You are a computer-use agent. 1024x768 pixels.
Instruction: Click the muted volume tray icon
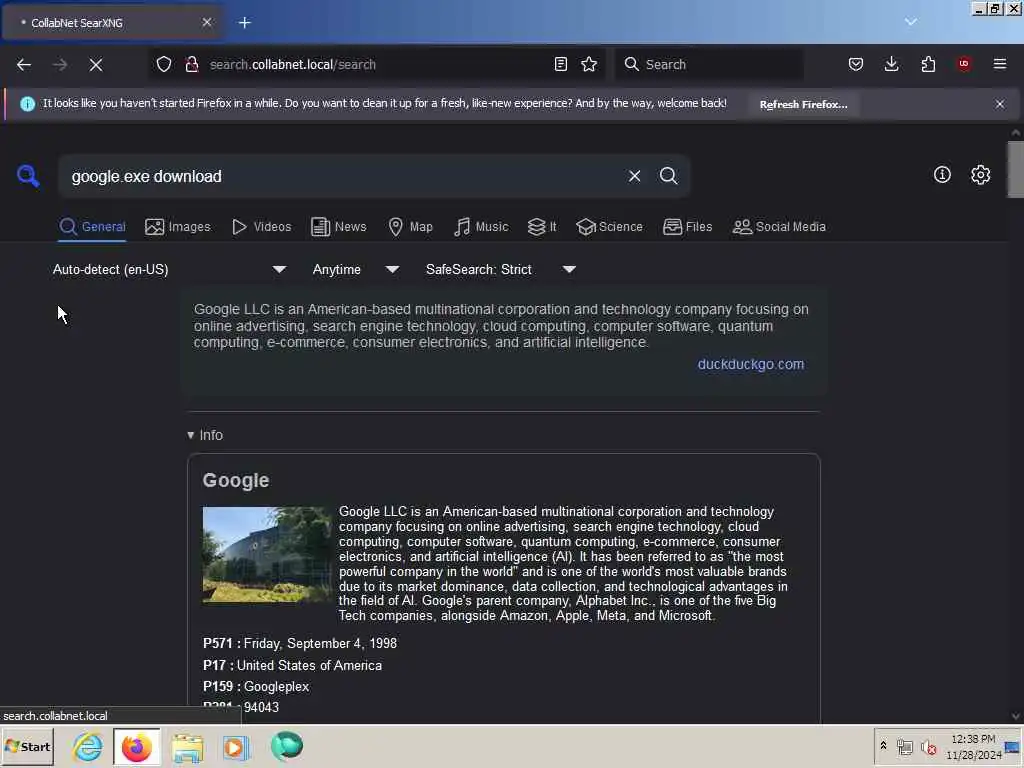click(x=928, y=747)
